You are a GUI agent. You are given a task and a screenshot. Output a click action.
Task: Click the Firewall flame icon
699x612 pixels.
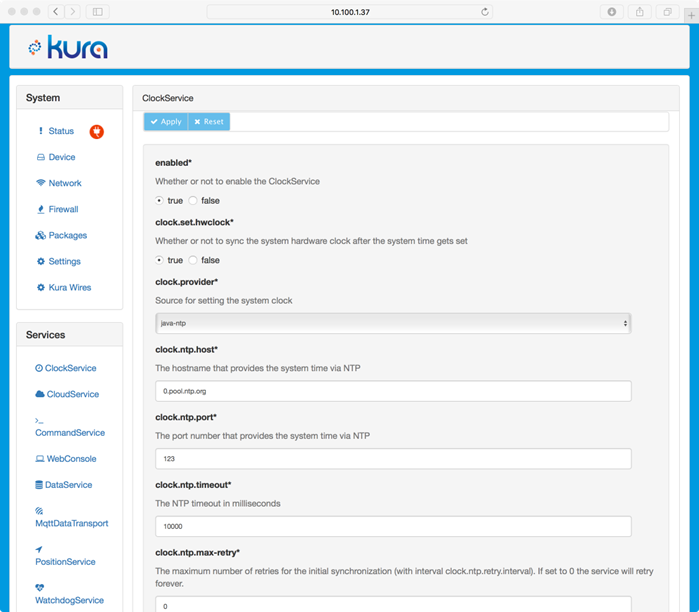41,209
